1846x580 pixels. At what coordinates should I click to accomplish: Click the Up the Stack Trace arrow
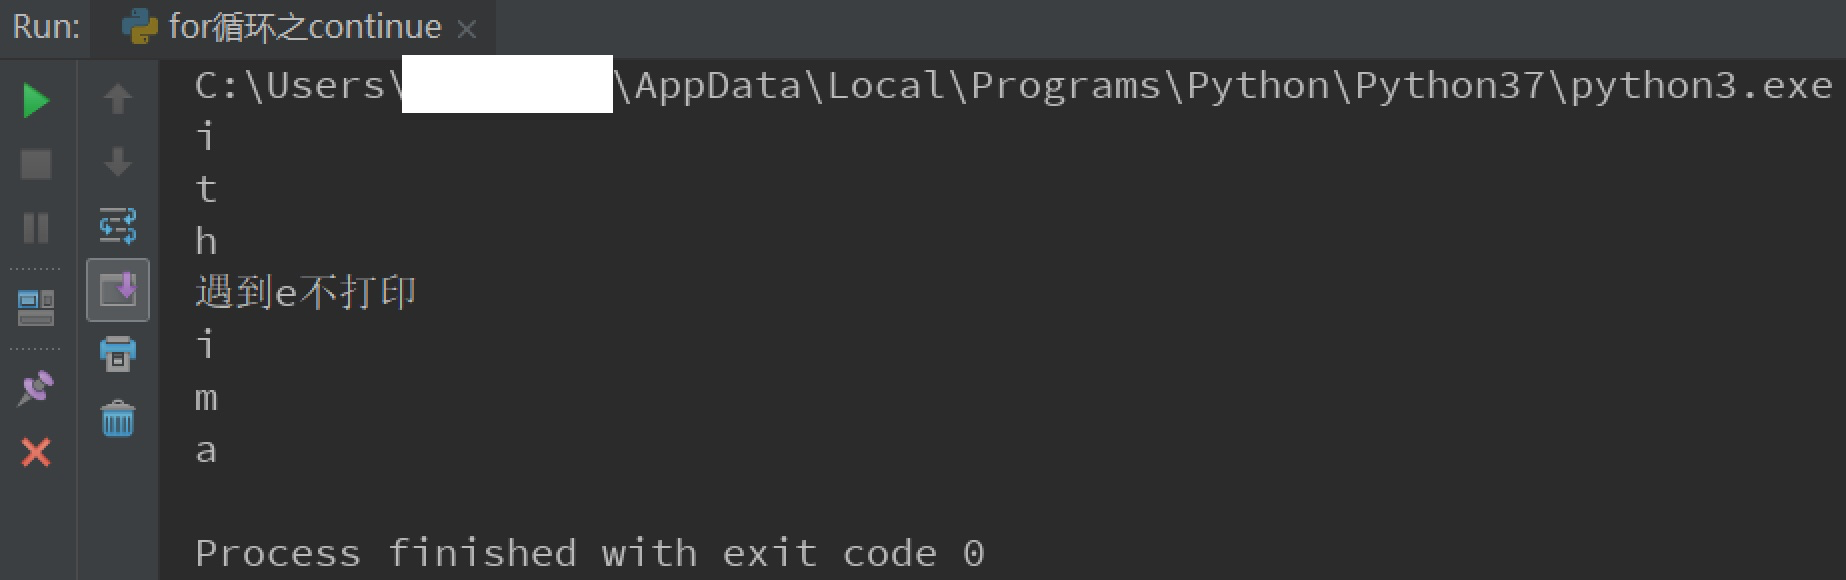click(x=118, y=98)
